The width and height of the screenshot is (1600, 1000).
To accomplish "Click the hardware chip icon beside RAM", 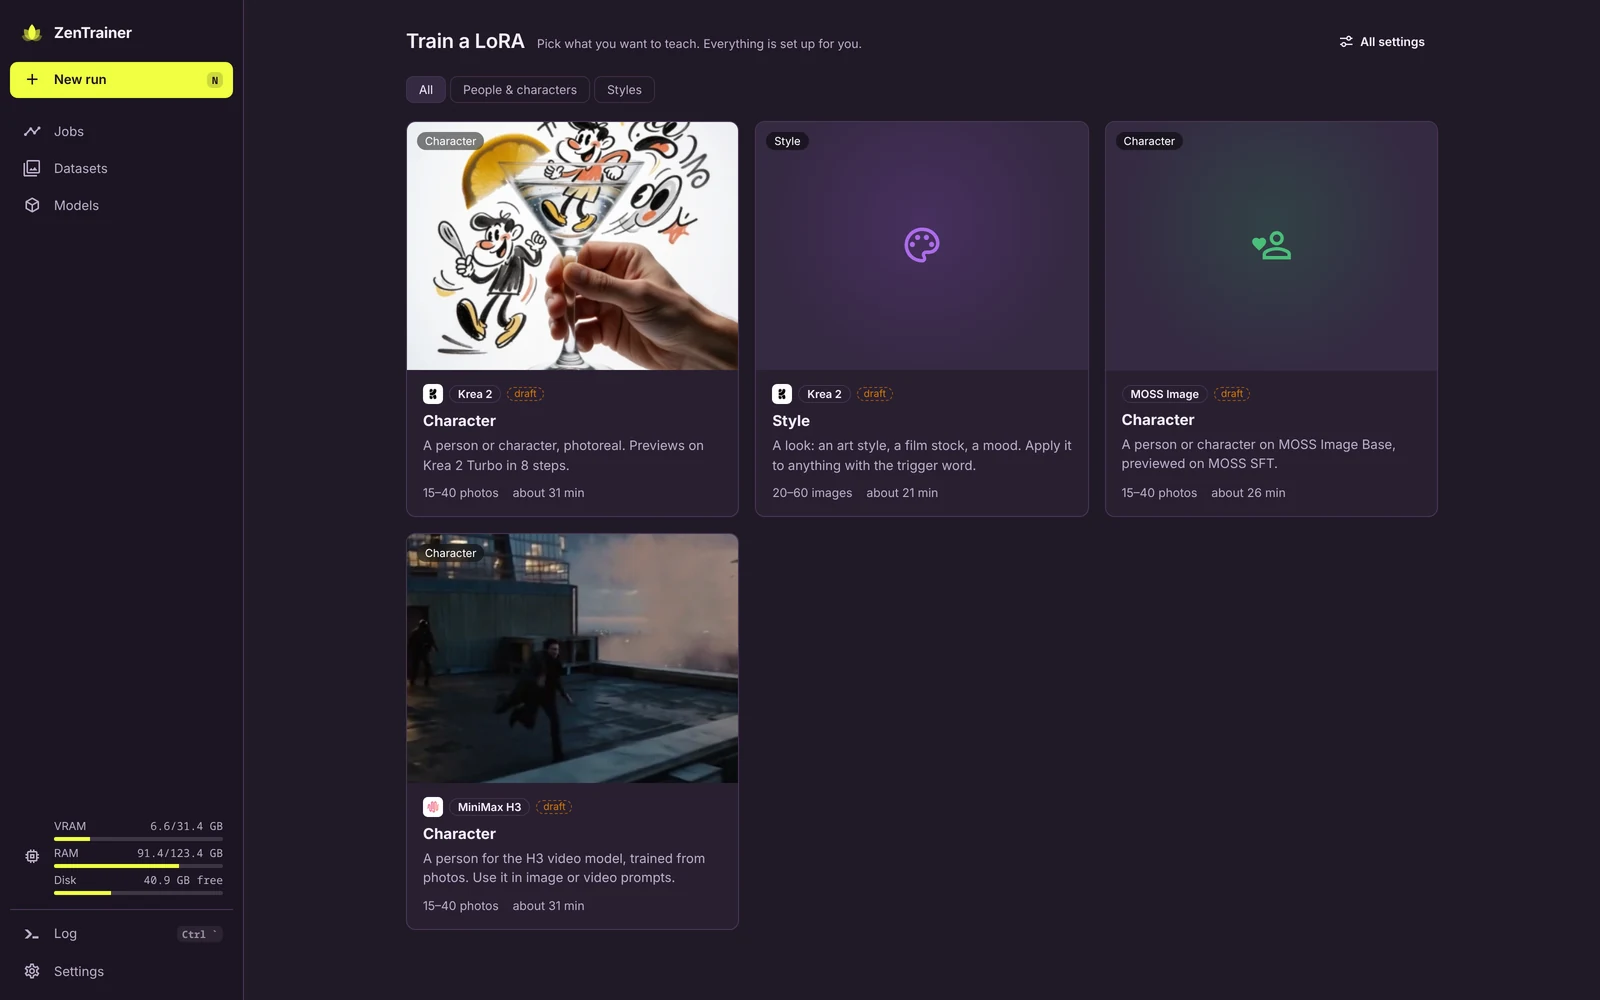I will tap(32, 856).
